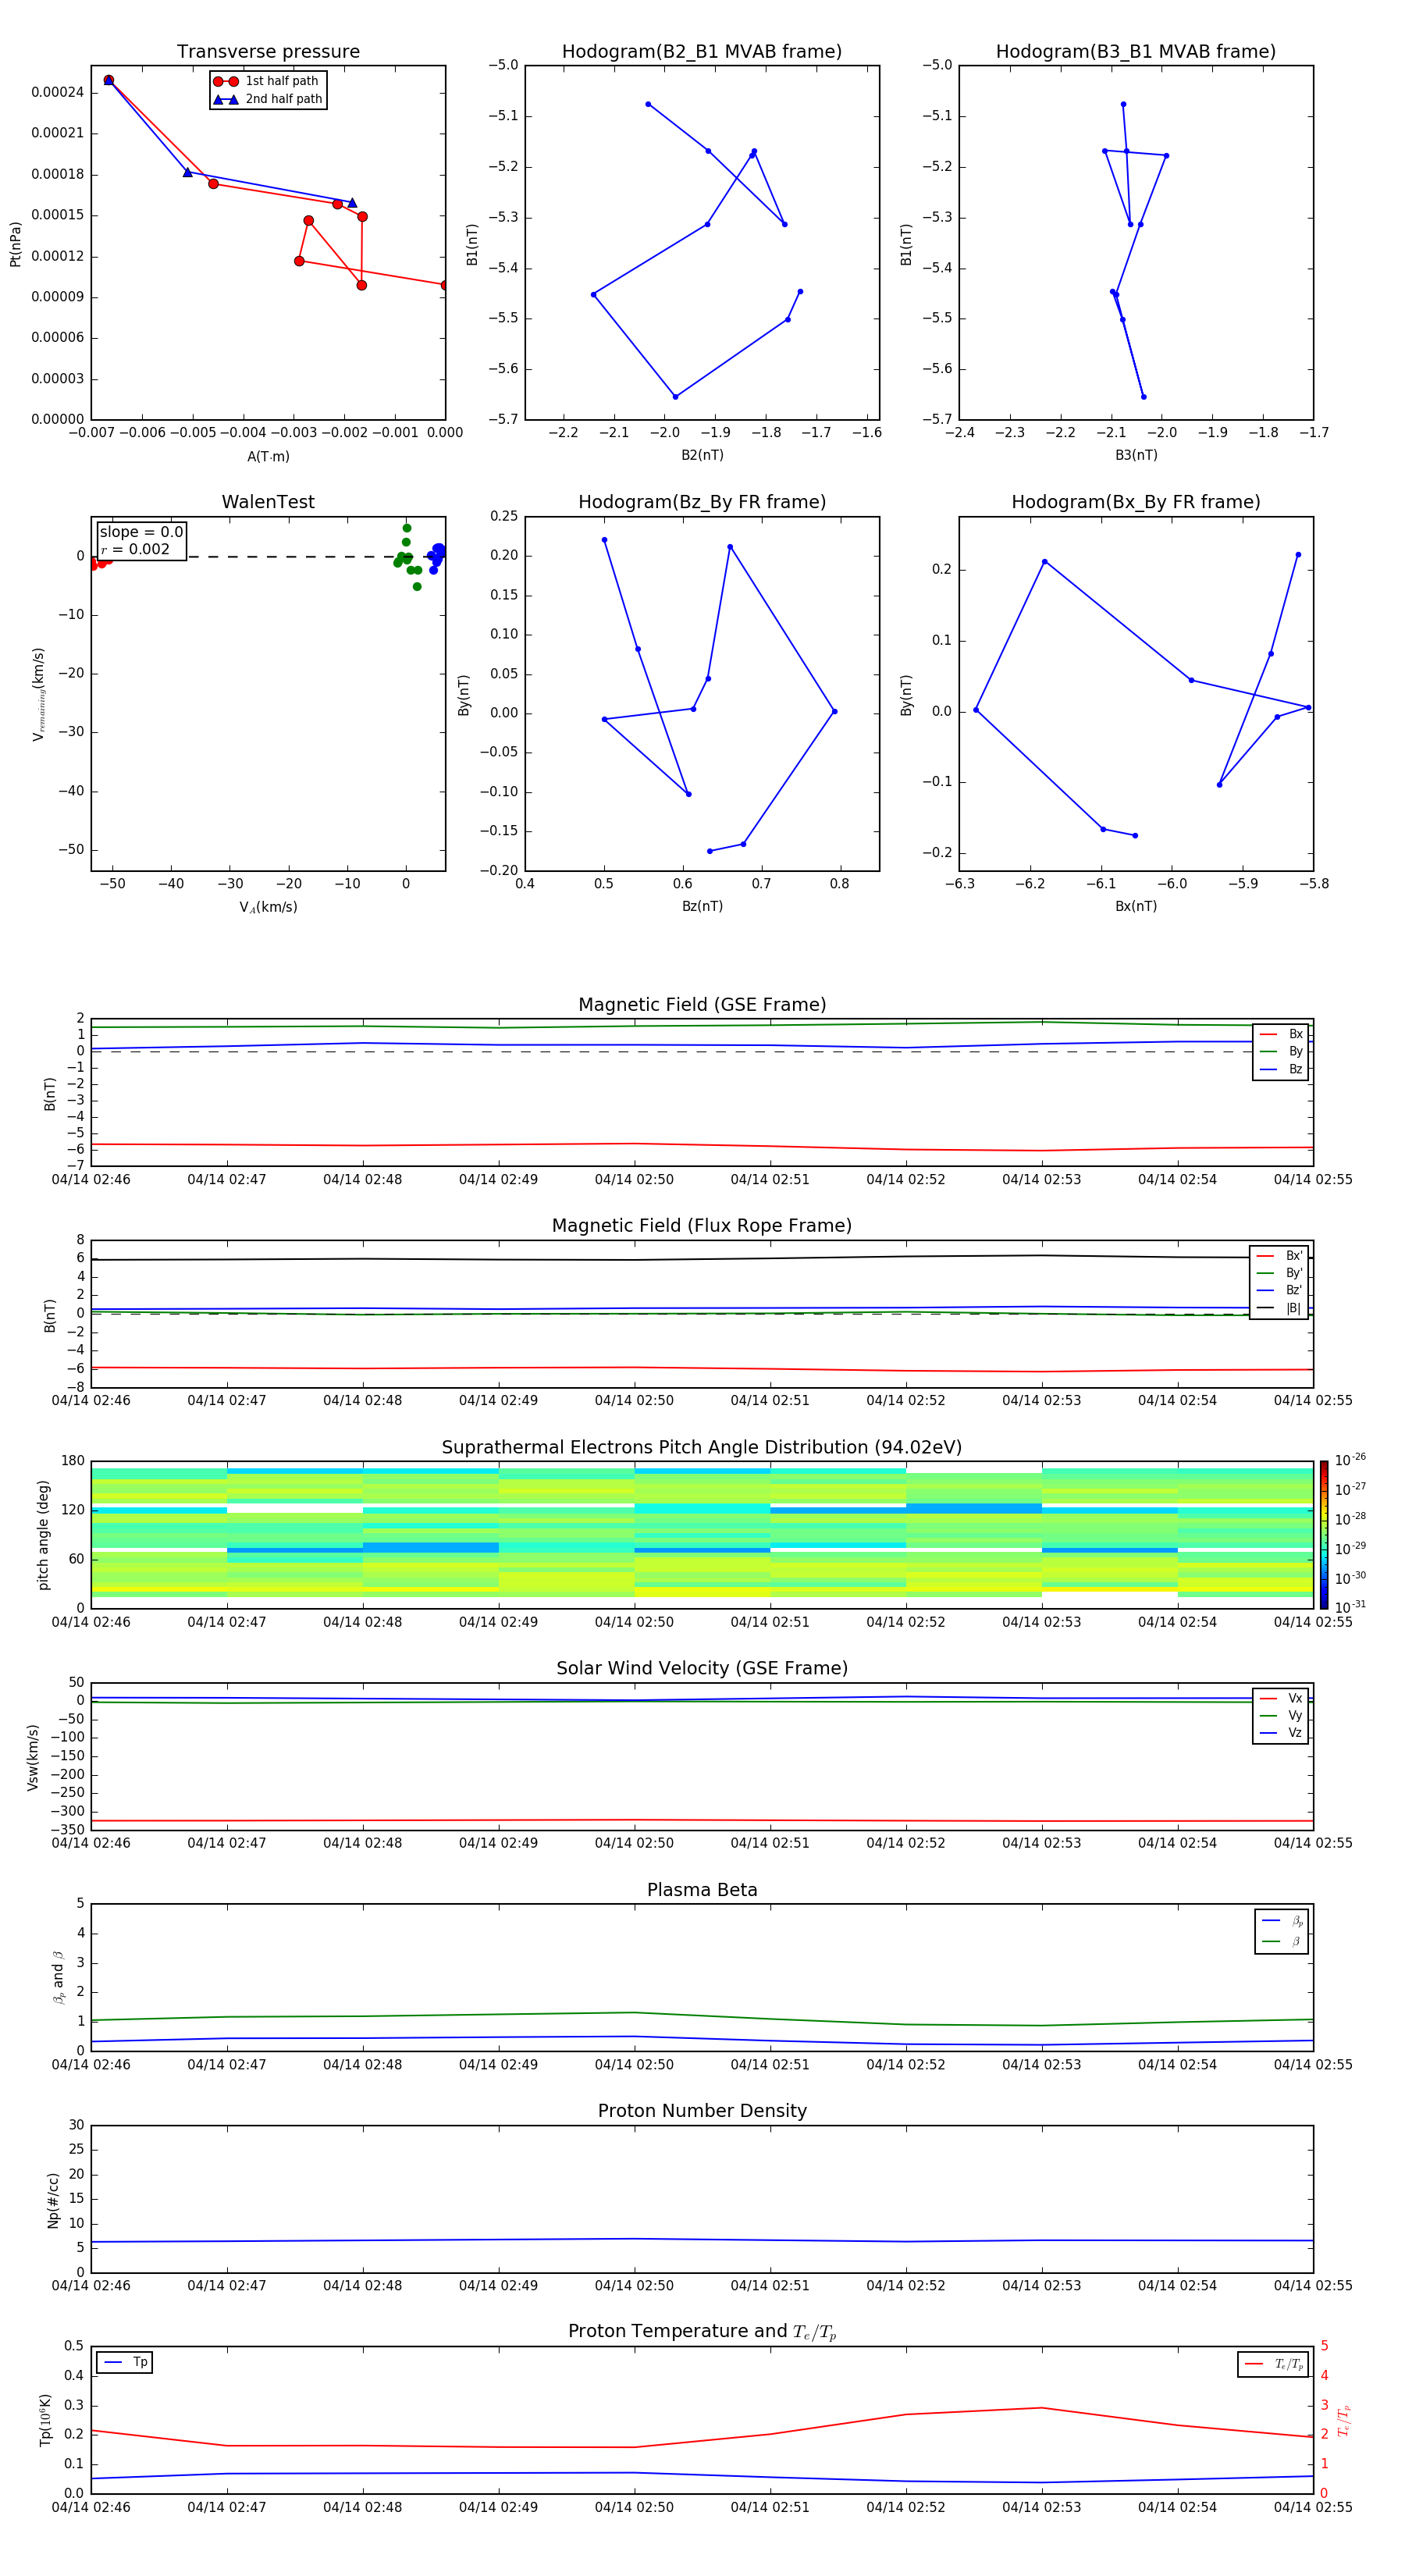Click the "Vx" entry in velocity legend

tap(1281, 1698)
